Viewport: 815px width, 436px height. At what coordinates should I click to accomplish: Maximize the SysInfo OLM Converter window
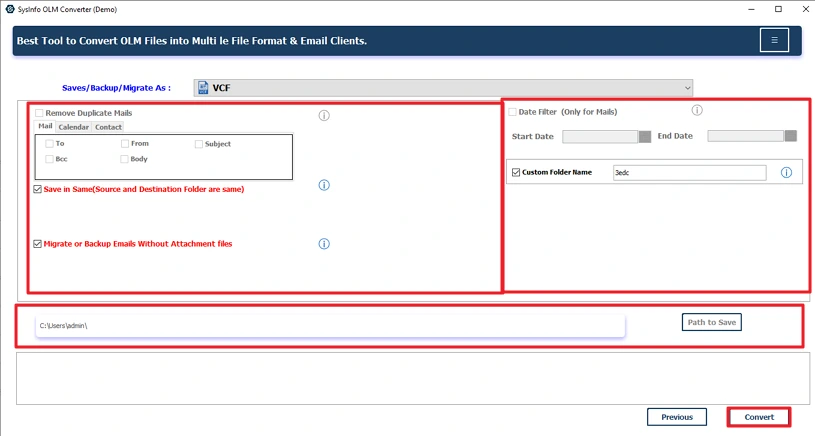click(x=778, y=9)
